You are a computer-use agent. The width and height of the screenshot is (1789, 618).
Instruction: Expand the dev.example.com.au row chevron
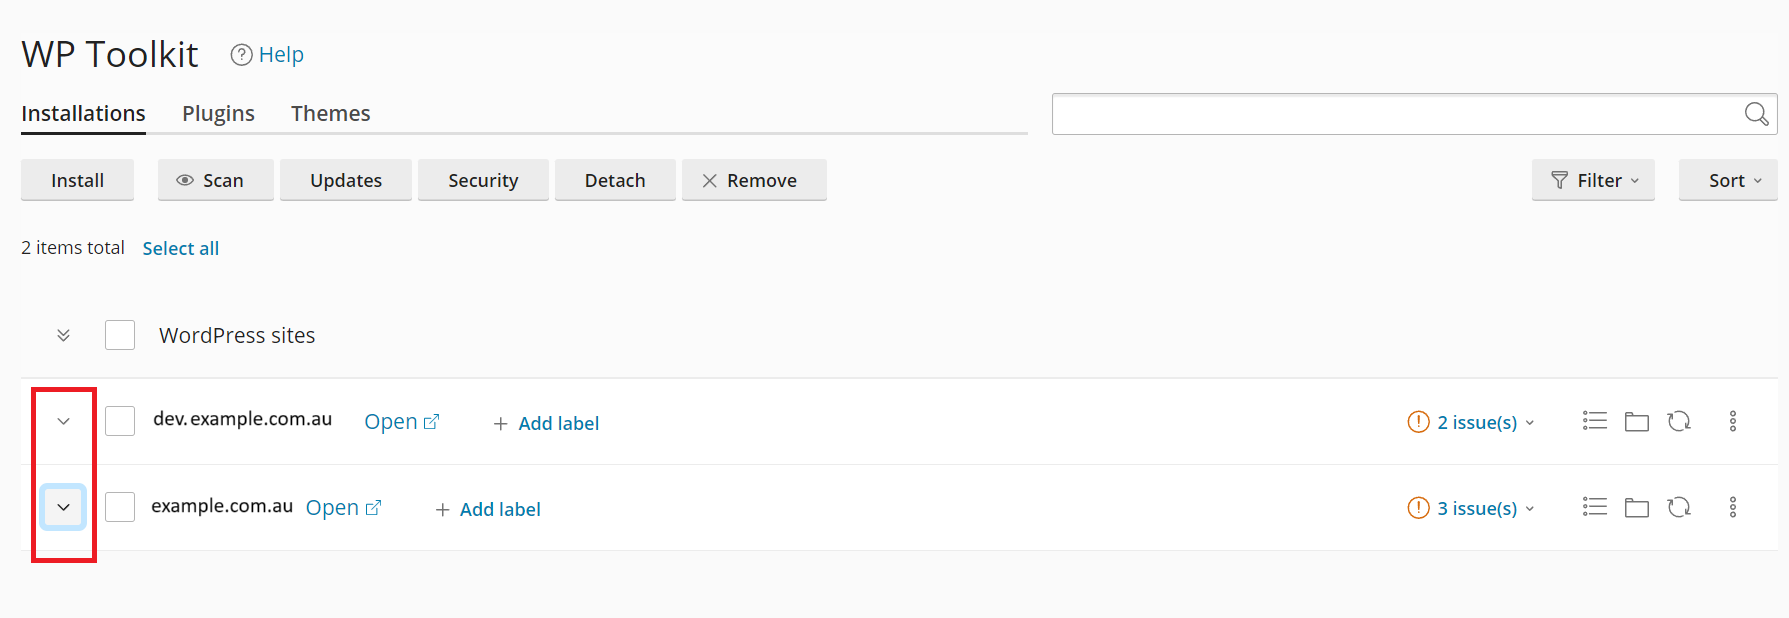pyautogui.click(x=63, y=421)
